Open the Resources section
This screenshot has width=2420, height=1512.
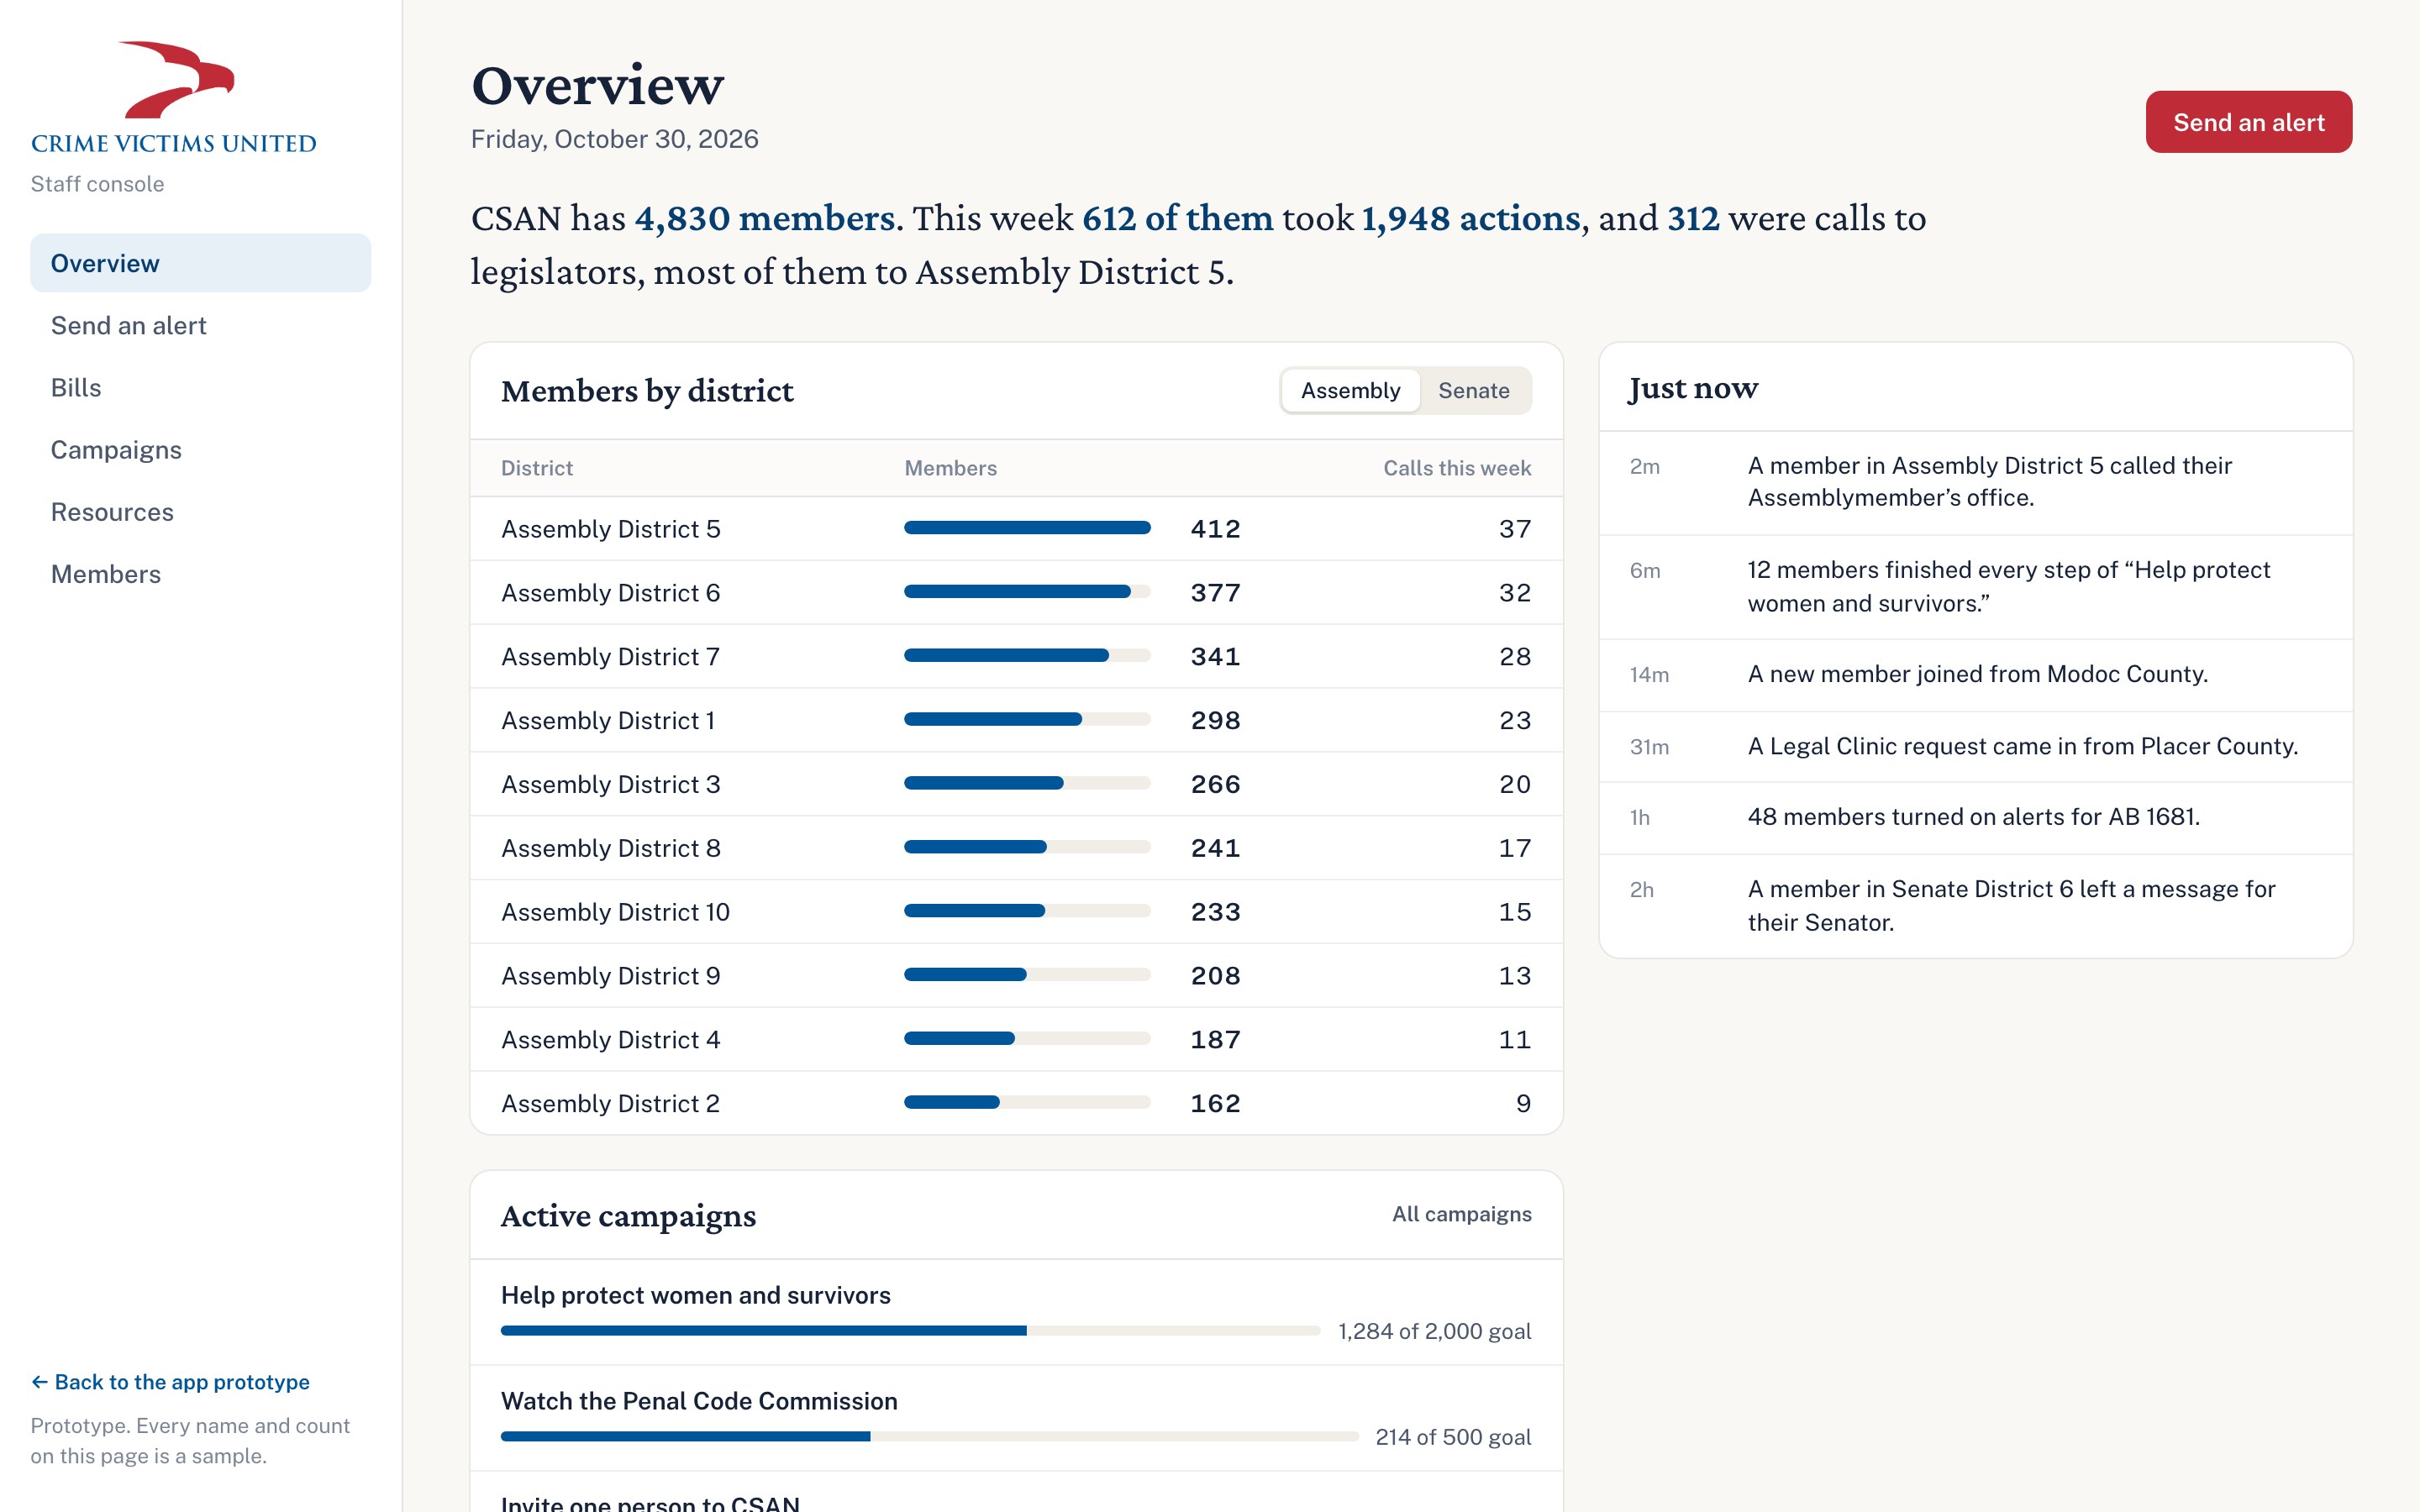[x=200, y=511]
